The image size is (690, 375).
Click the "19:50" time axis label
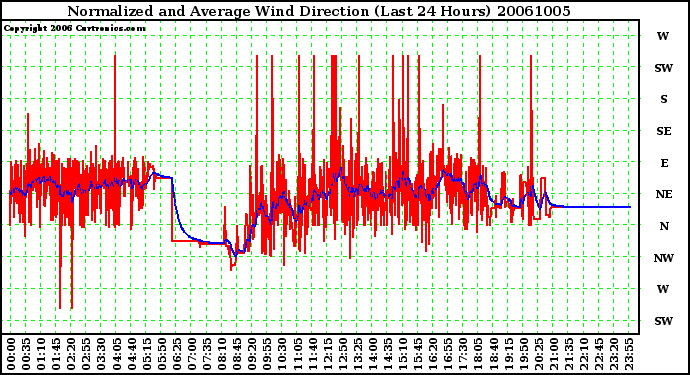click(x=523, y=354)
